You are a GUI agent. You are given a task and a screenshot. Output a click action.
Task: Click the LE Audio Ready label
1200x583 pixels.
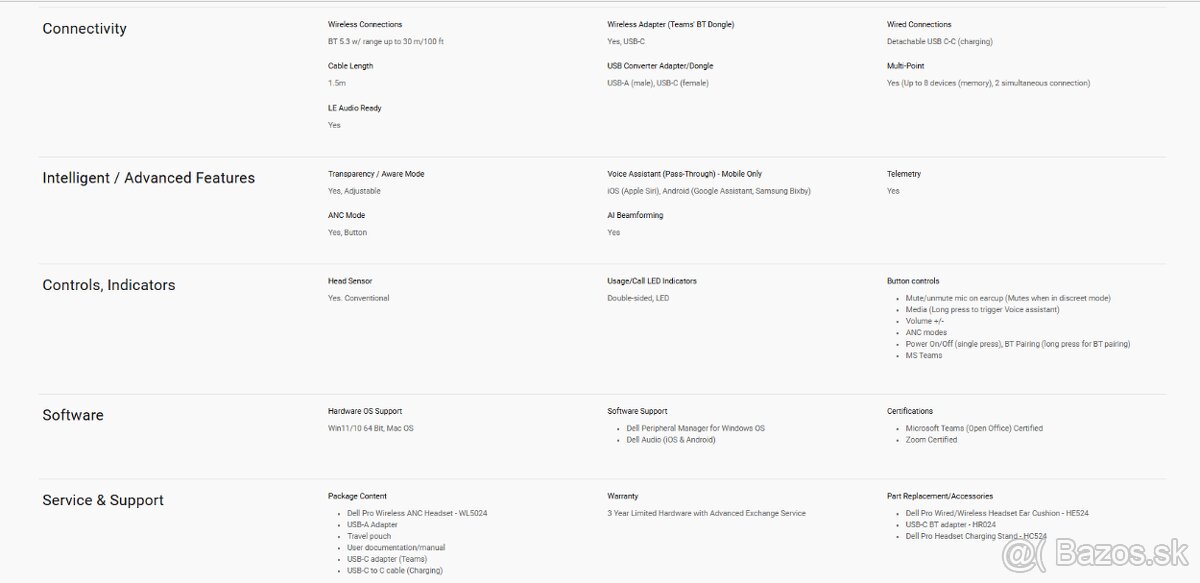pos(354,108)
